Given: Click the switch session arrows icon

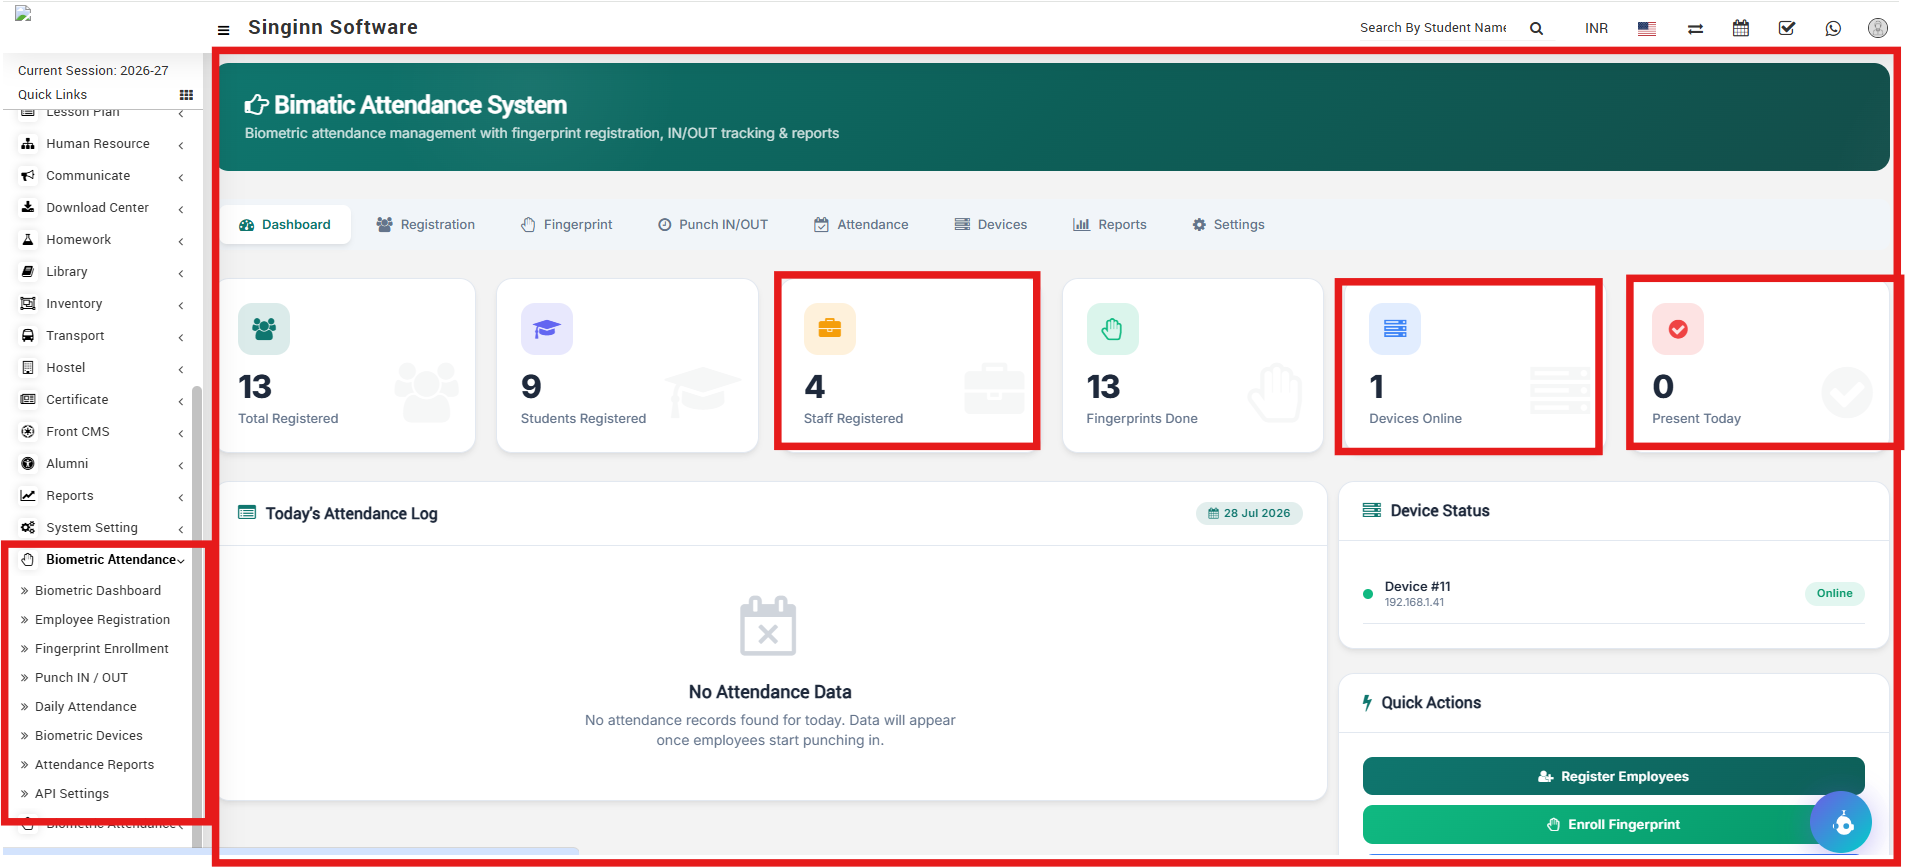Looking at the screenshot, I should tap(1695, 29).
